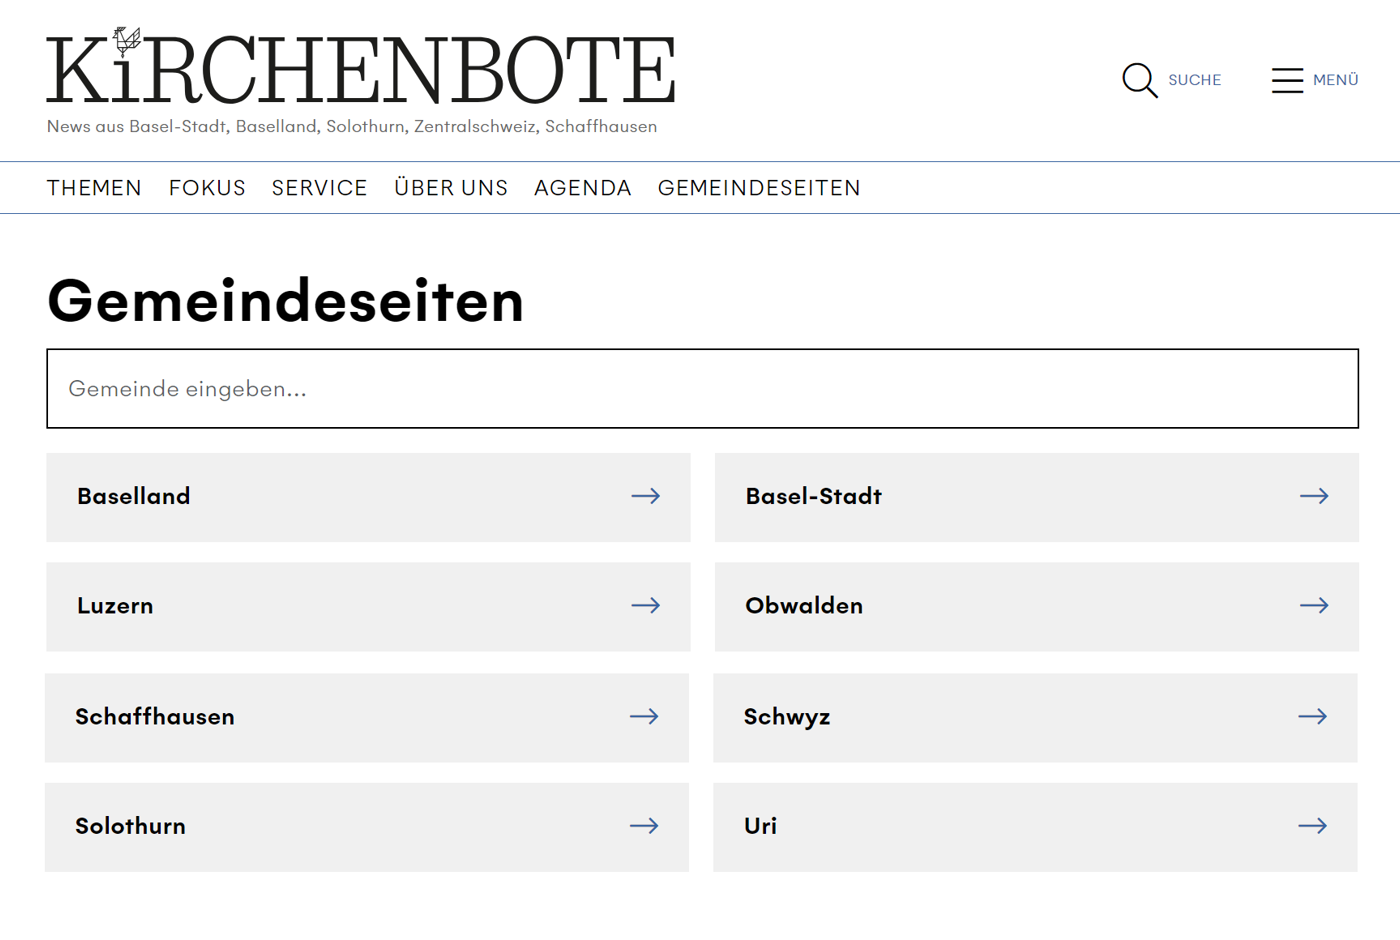The image size is (1400, 940).
Task: Click the arrow icon beside Schwyz
Action: pyautogui.click(x=1312, y=717)
